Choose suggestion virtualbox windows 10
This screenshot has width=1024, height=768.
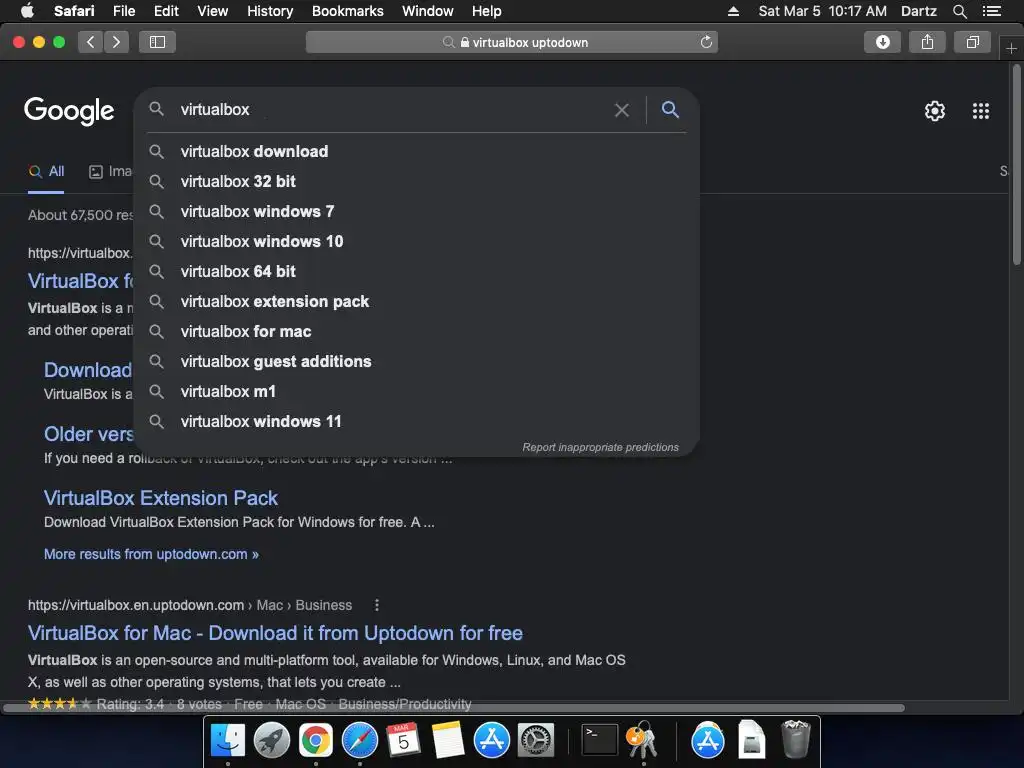tap(417, 242)
